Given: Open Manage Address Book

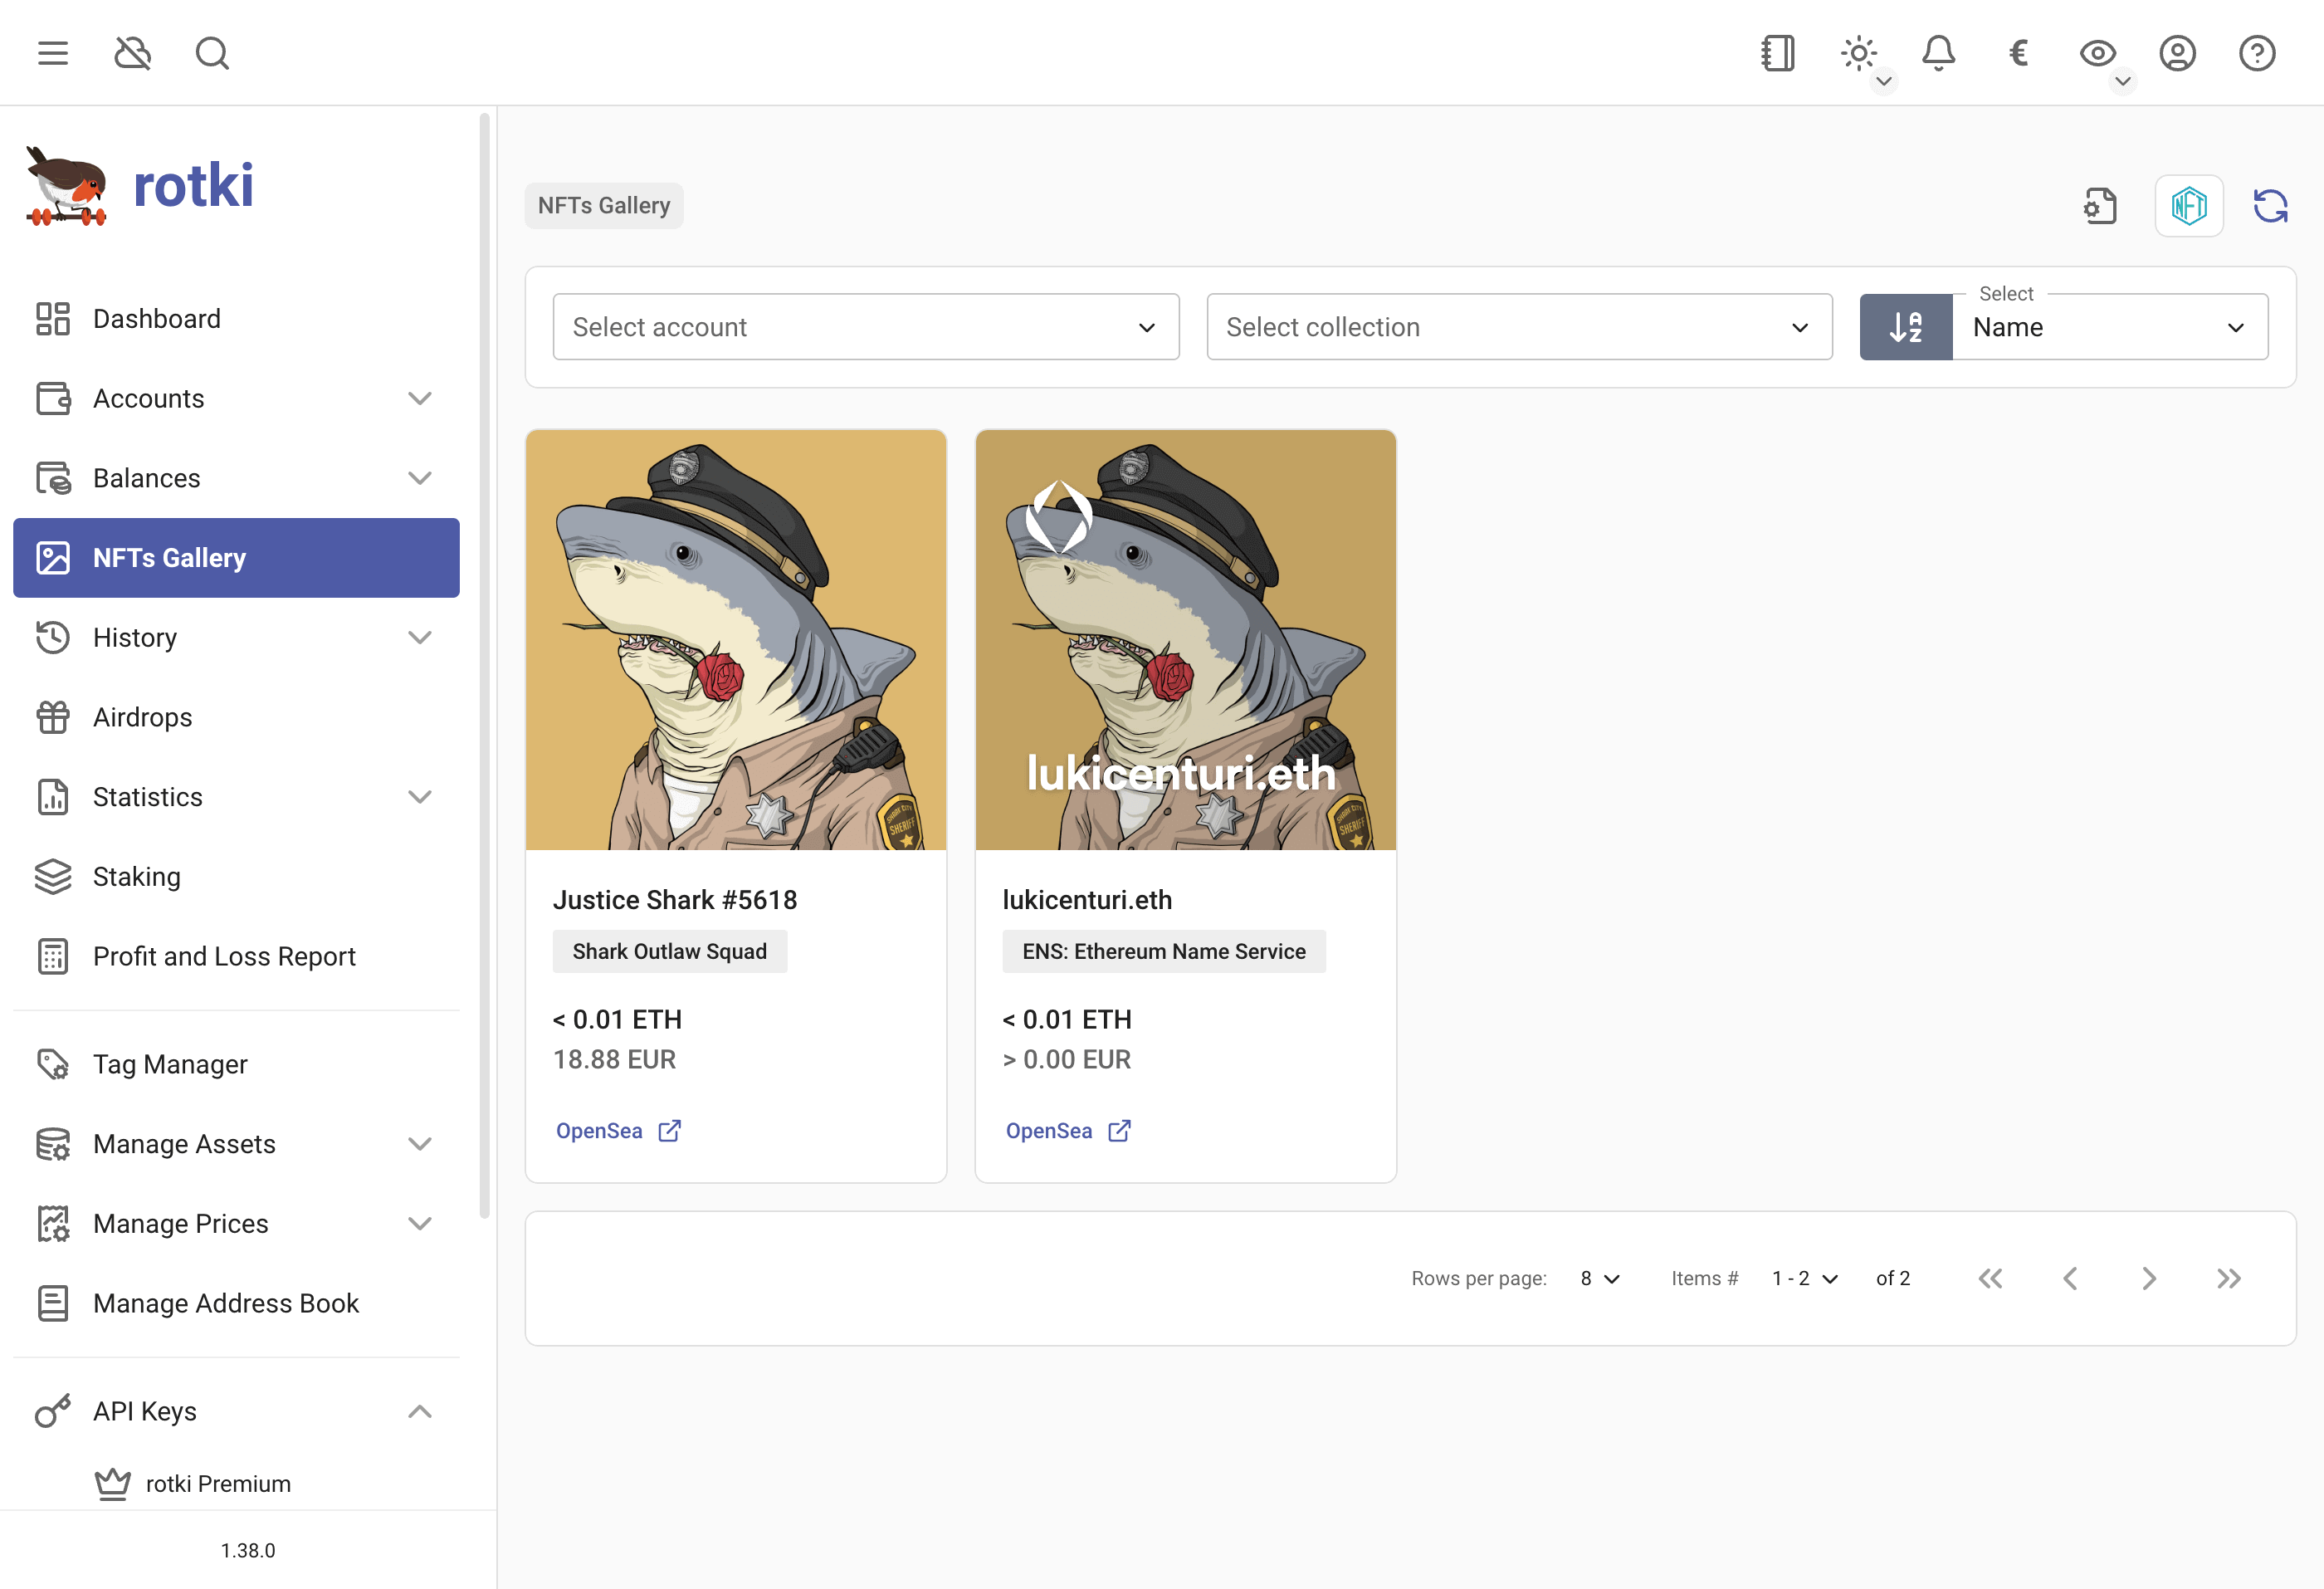Looking at the screenshot, I should pyautogui.click(x=236, y=1303).
